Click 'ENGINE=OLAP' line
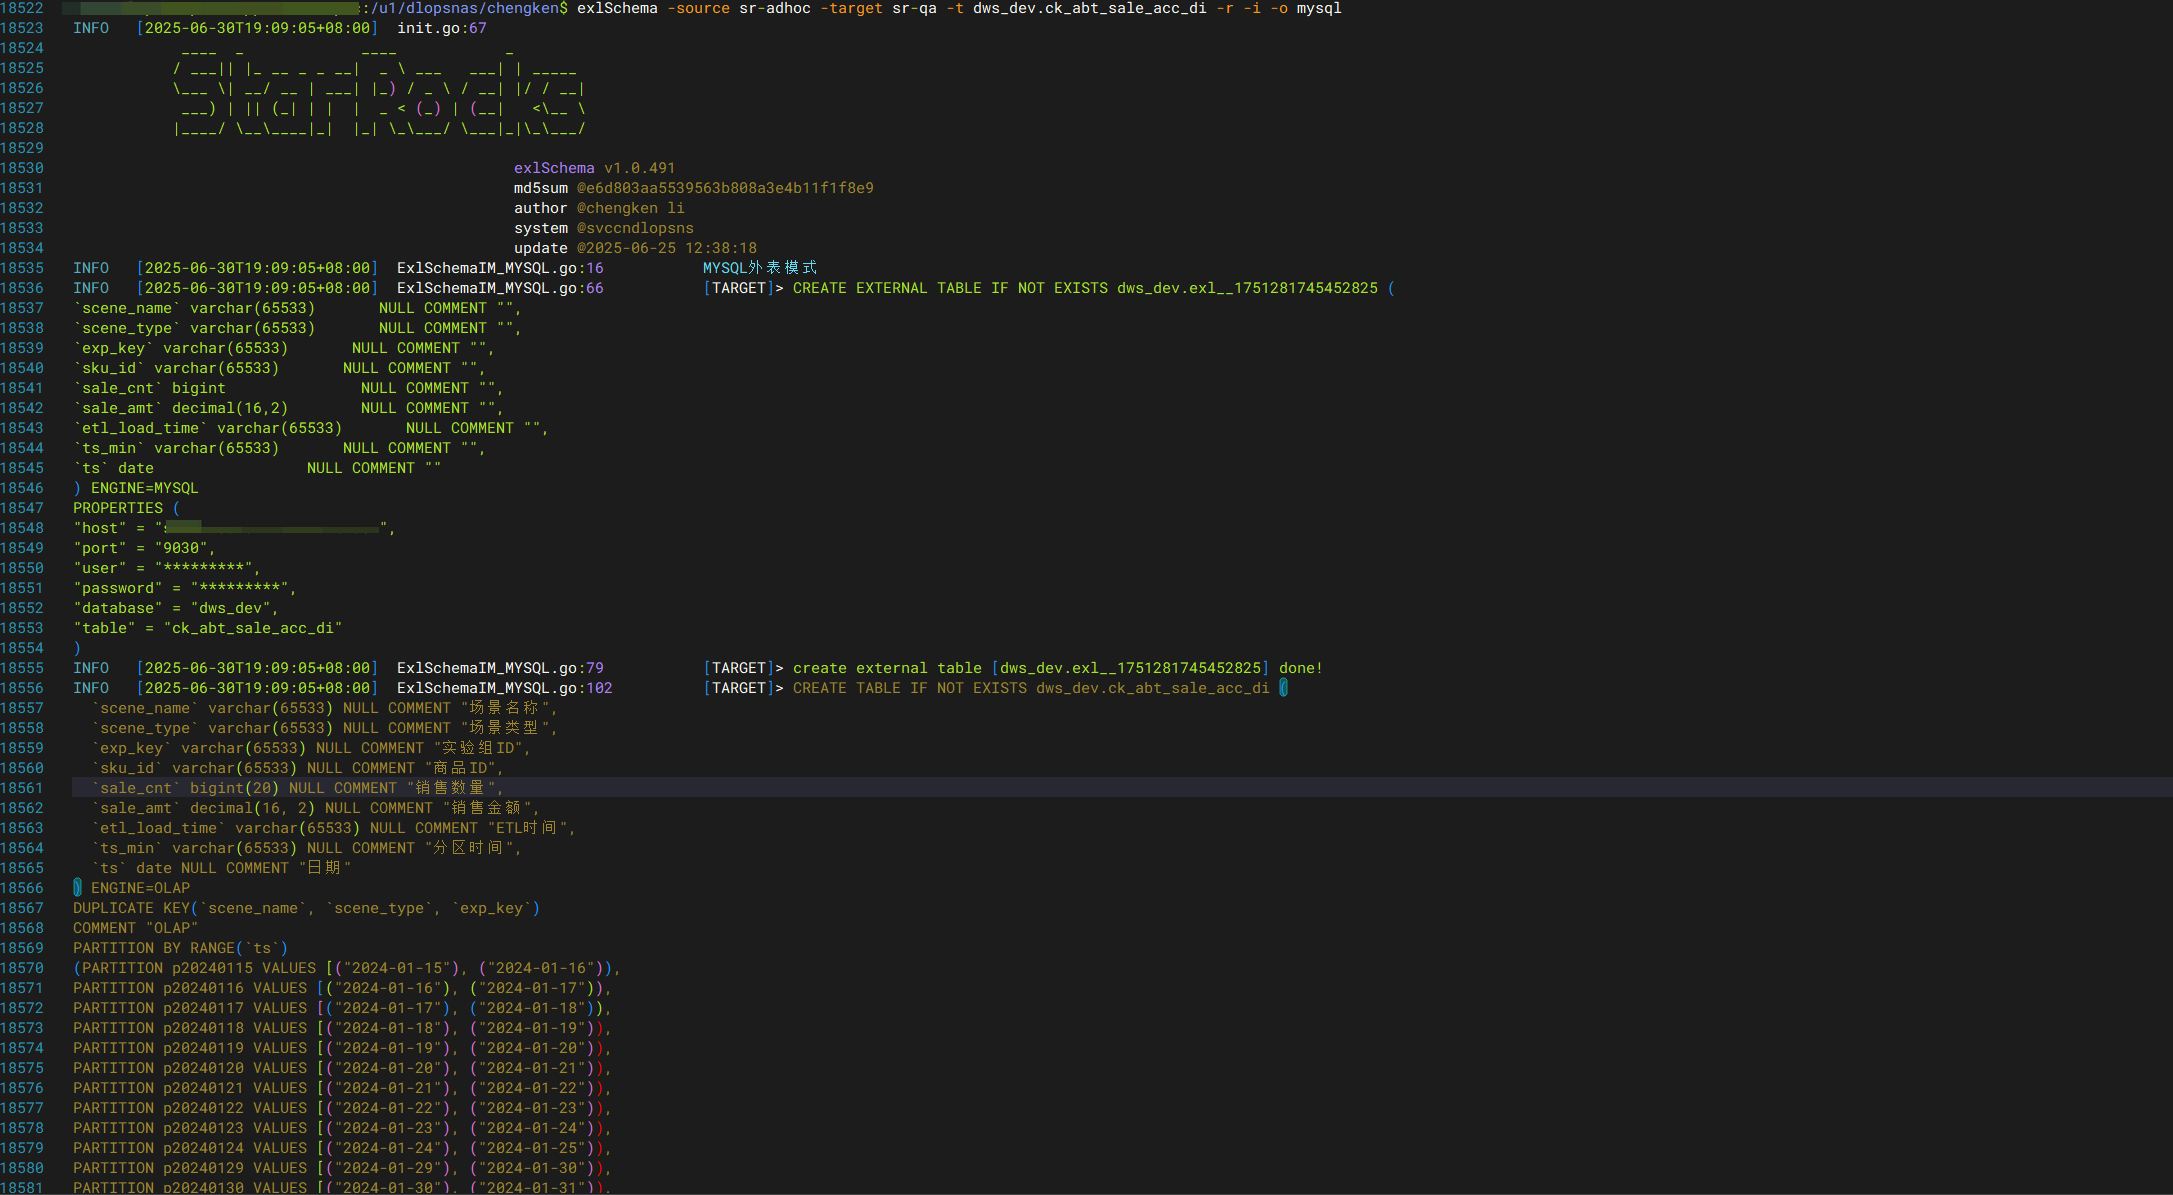 click(140, 888)
